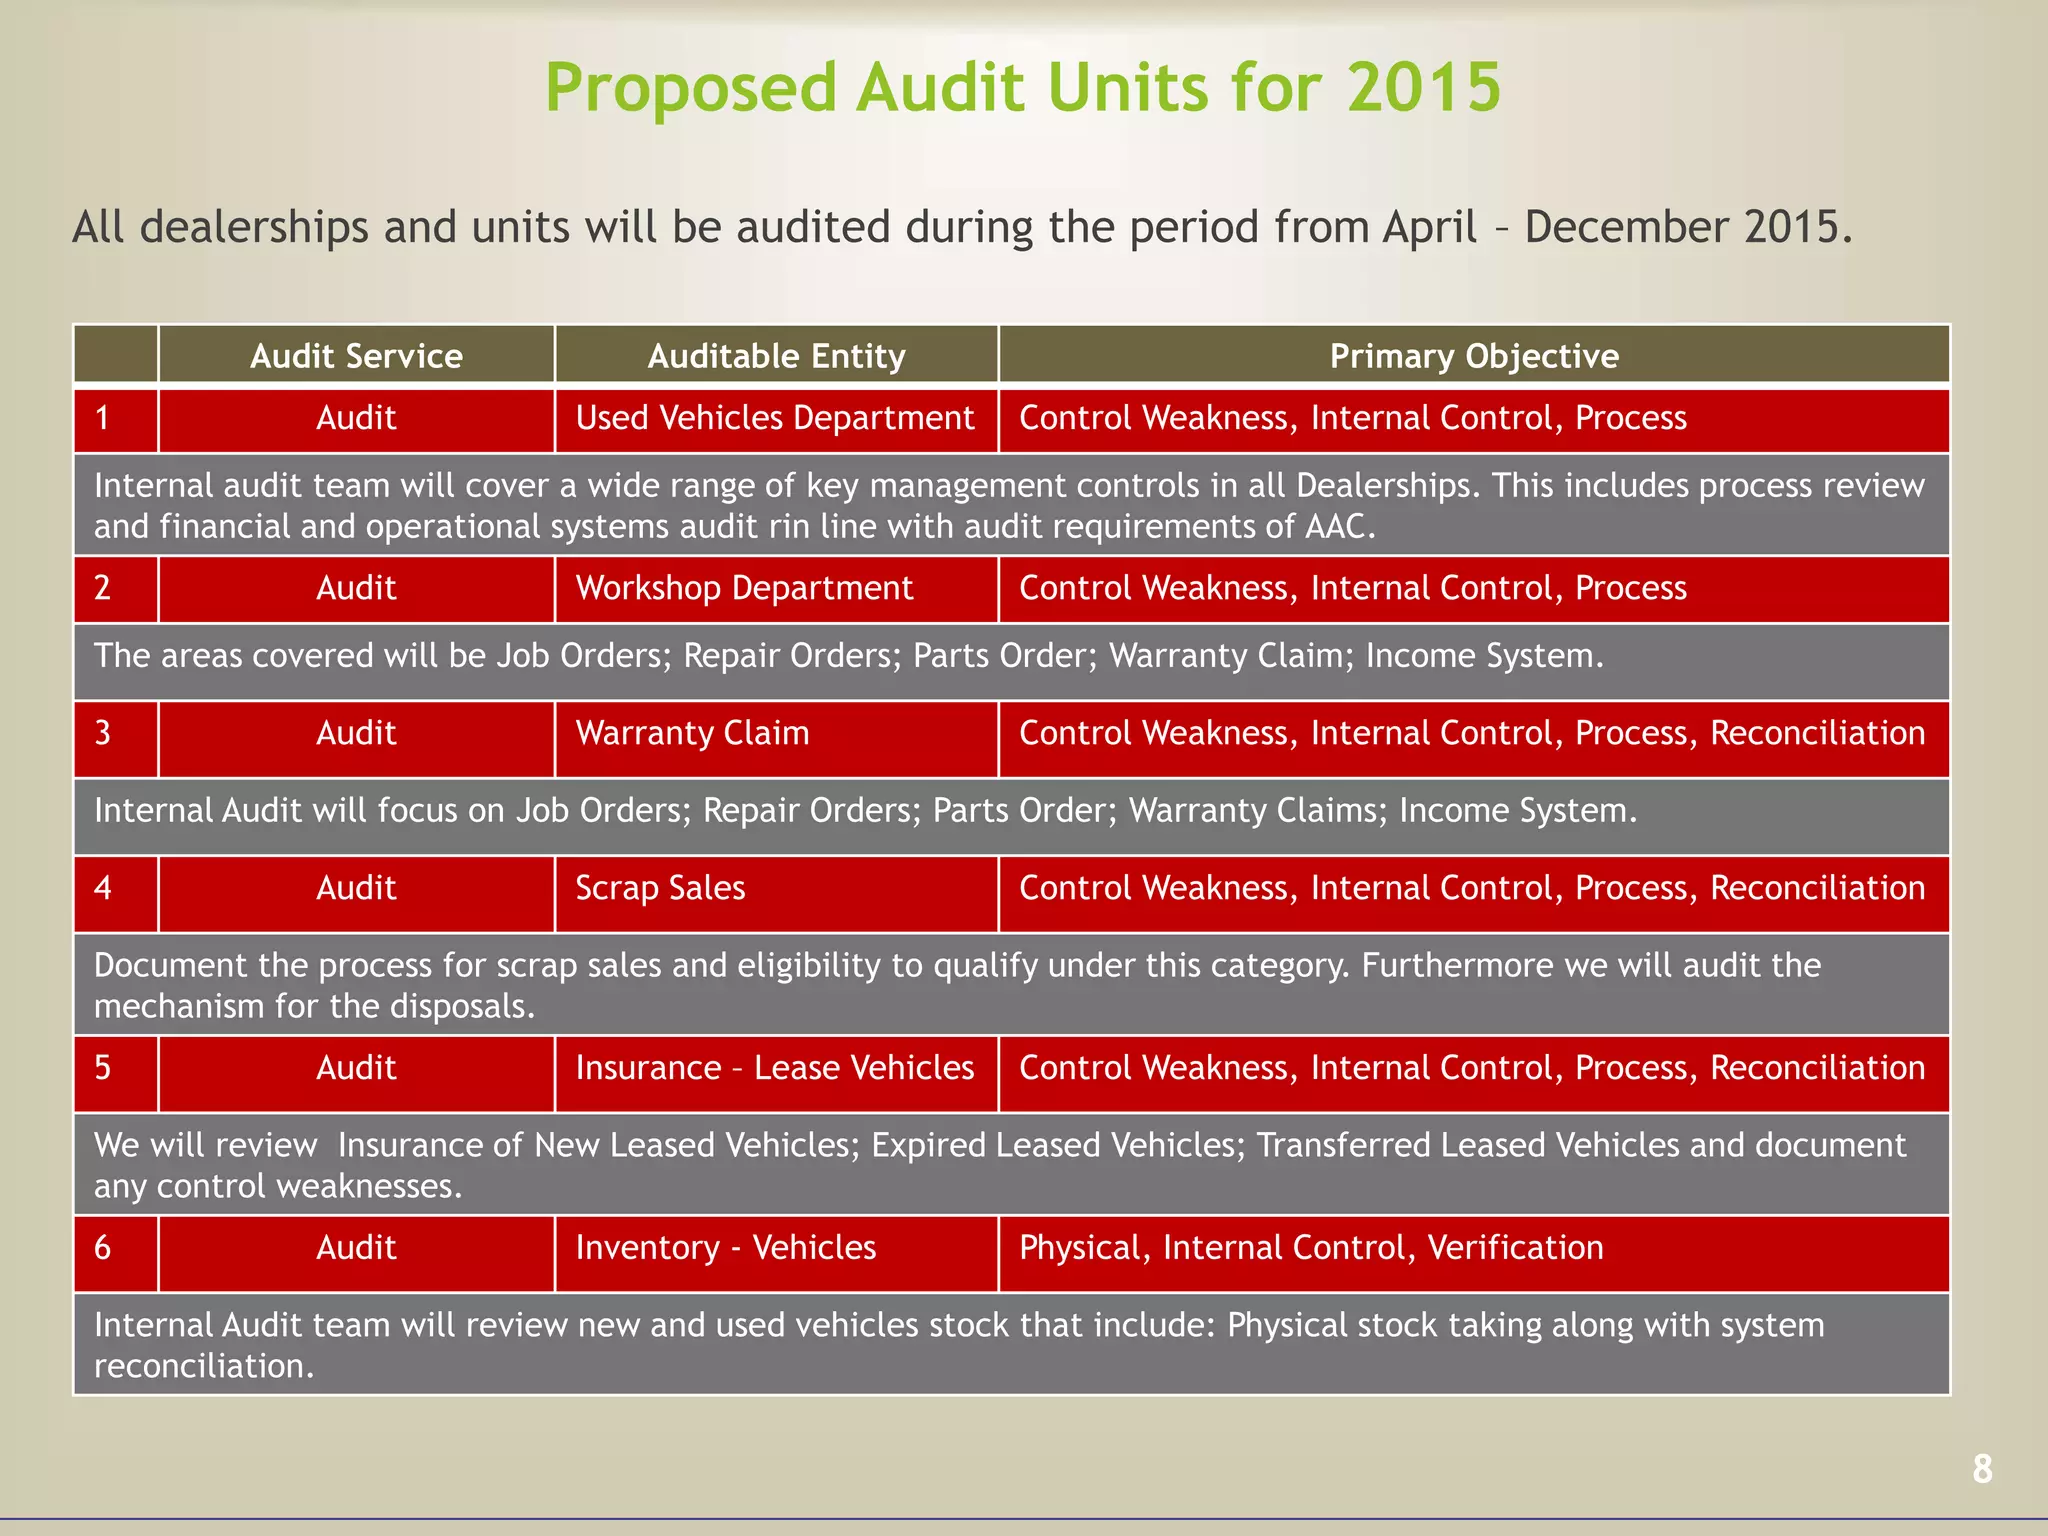Image resolution: width=2048 pixels, height=1536 pixels.
Task: Click 'Audit' in the Warranty Claim row
Action: 356,739
